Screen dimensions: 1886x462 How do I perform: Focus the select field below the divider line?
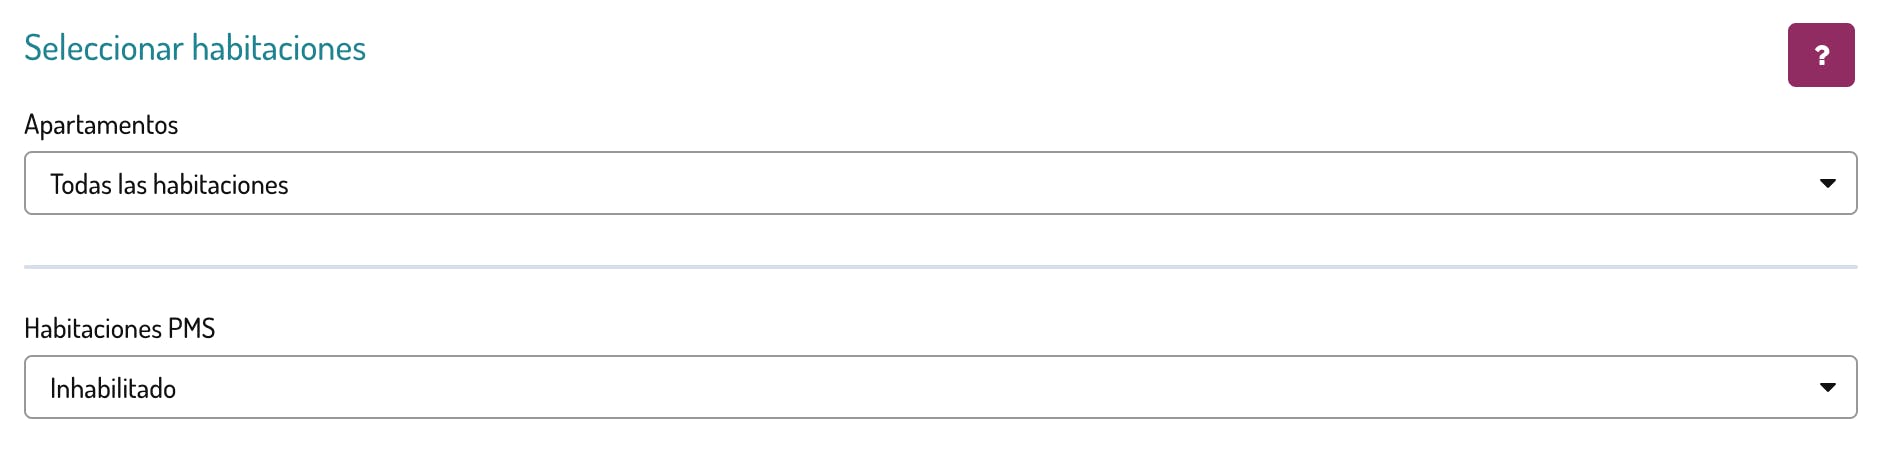click(940, 387)
